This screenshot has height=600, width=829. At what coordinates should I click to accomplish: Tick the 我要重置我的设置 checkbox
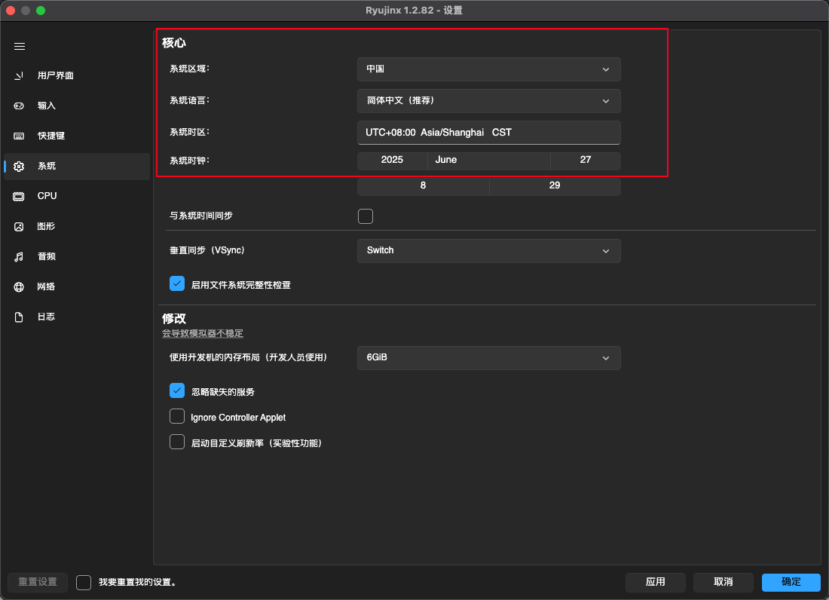[x=84, y=583]
